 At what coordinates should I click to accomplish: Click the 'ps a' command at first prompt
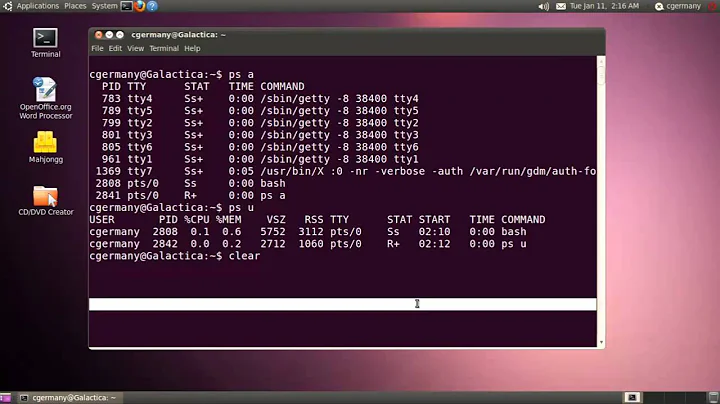241,74
